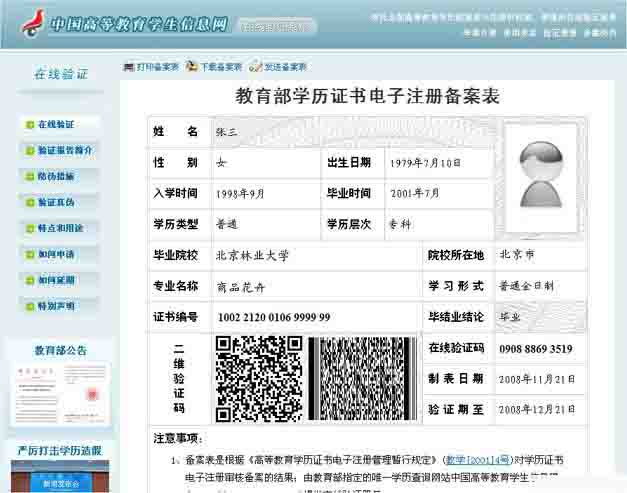Open the 特别声明 sidebar item

click(x=56, y=307)
